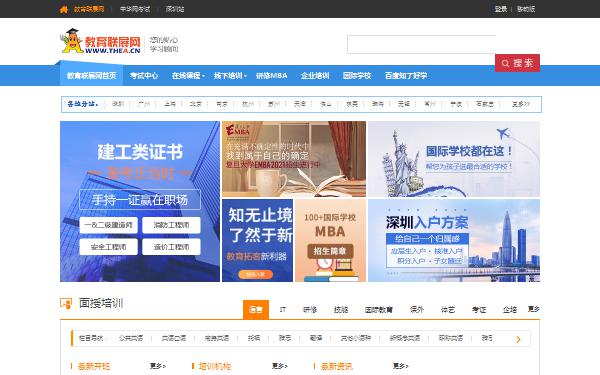Open 国际学校 in the nav bar
Screen dimensions: 600x375
tap(357, 76)
